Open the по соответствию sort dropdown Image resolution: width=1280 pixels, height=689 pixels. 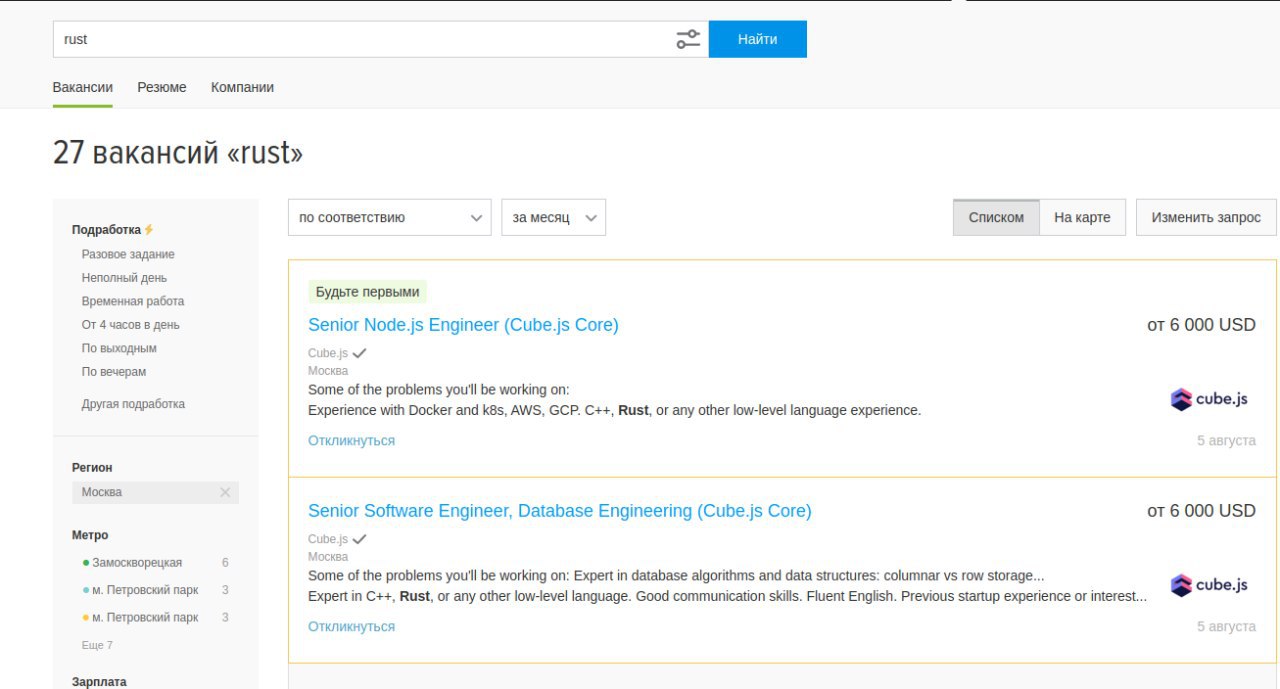[x=390, y=218]
